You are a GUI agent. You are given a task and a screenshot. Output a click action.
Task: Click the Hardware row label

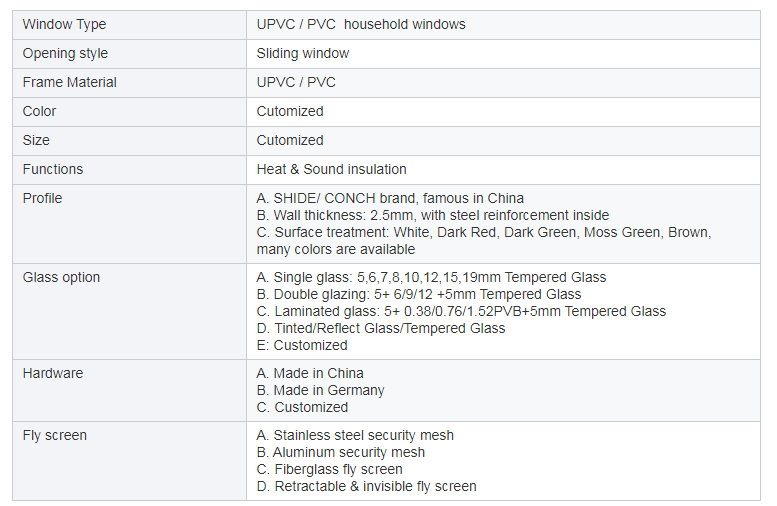tap(53, 373)
